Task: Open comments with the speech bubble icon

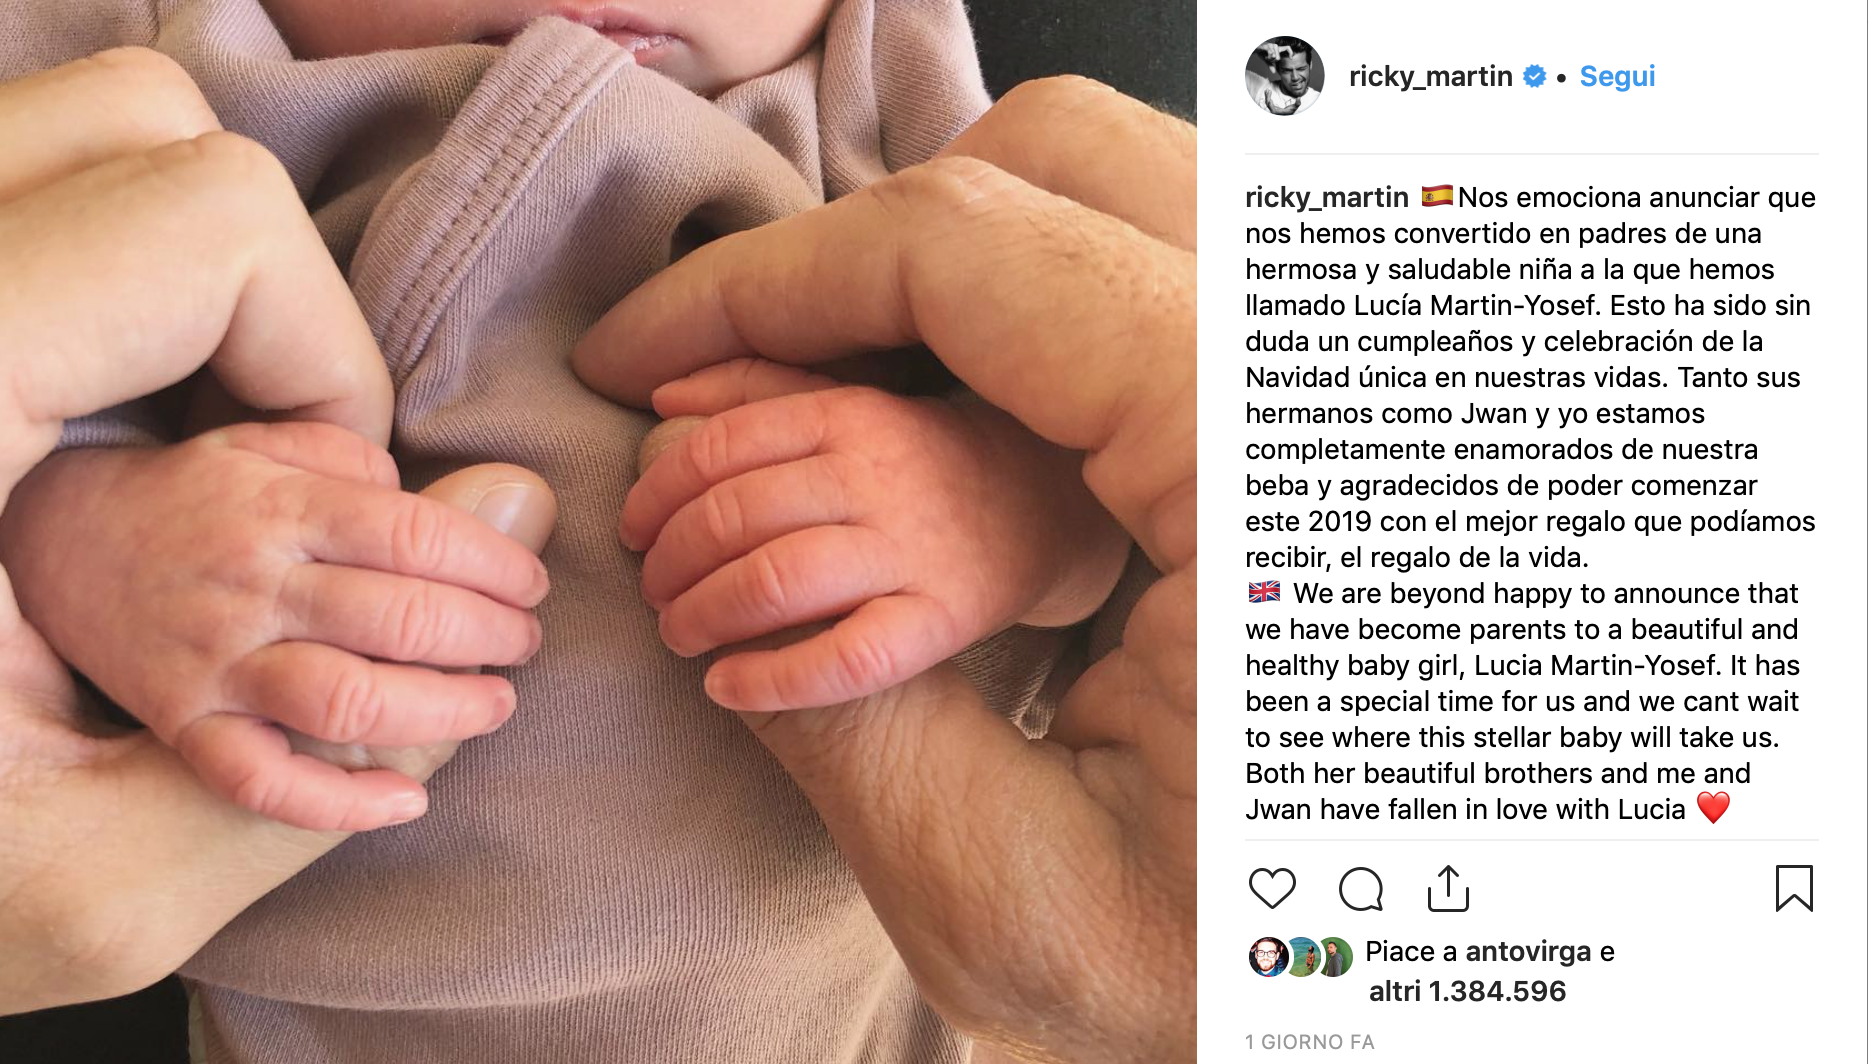Action: [1361, 888]
